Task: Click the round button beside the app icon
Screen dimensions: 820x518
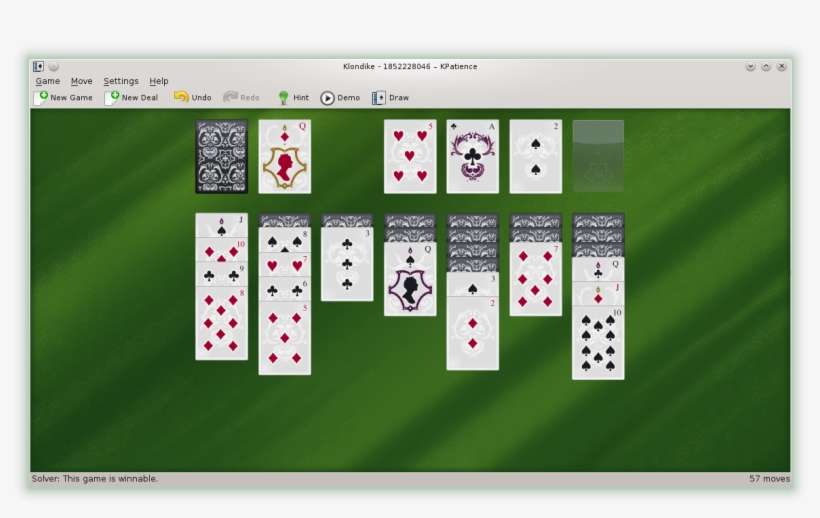Action: point(53,66)
